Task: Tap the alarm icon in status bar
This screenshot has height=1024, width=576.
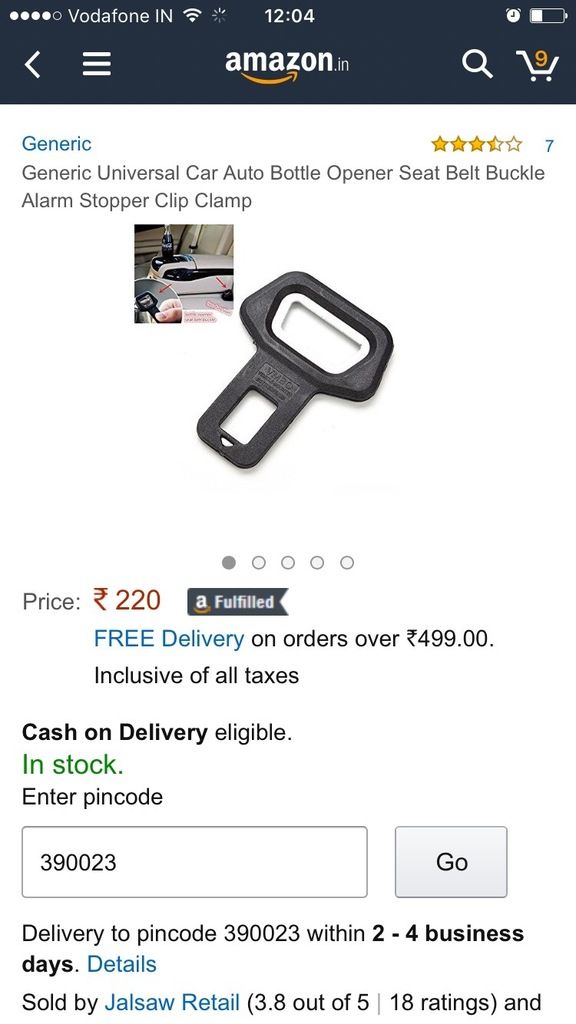Action: [x=513, y=16]
